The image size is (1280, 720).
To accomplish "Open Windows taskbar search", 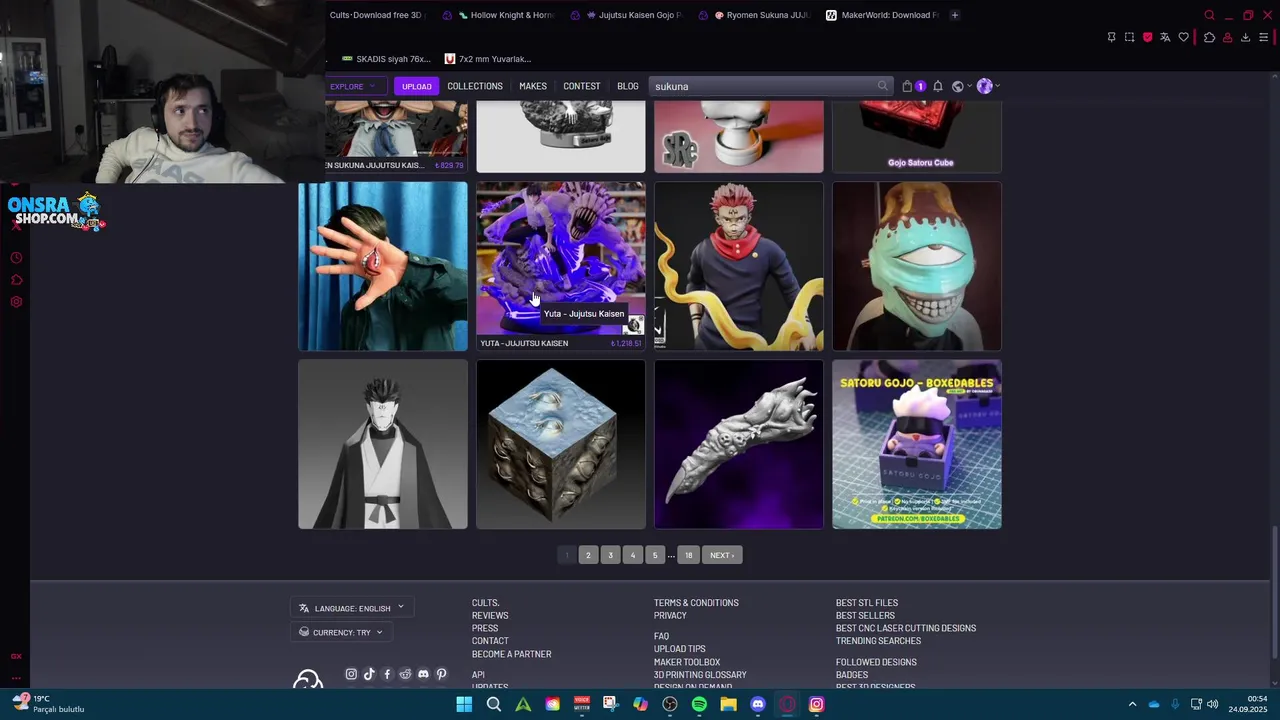I will (x=493, y=704).
